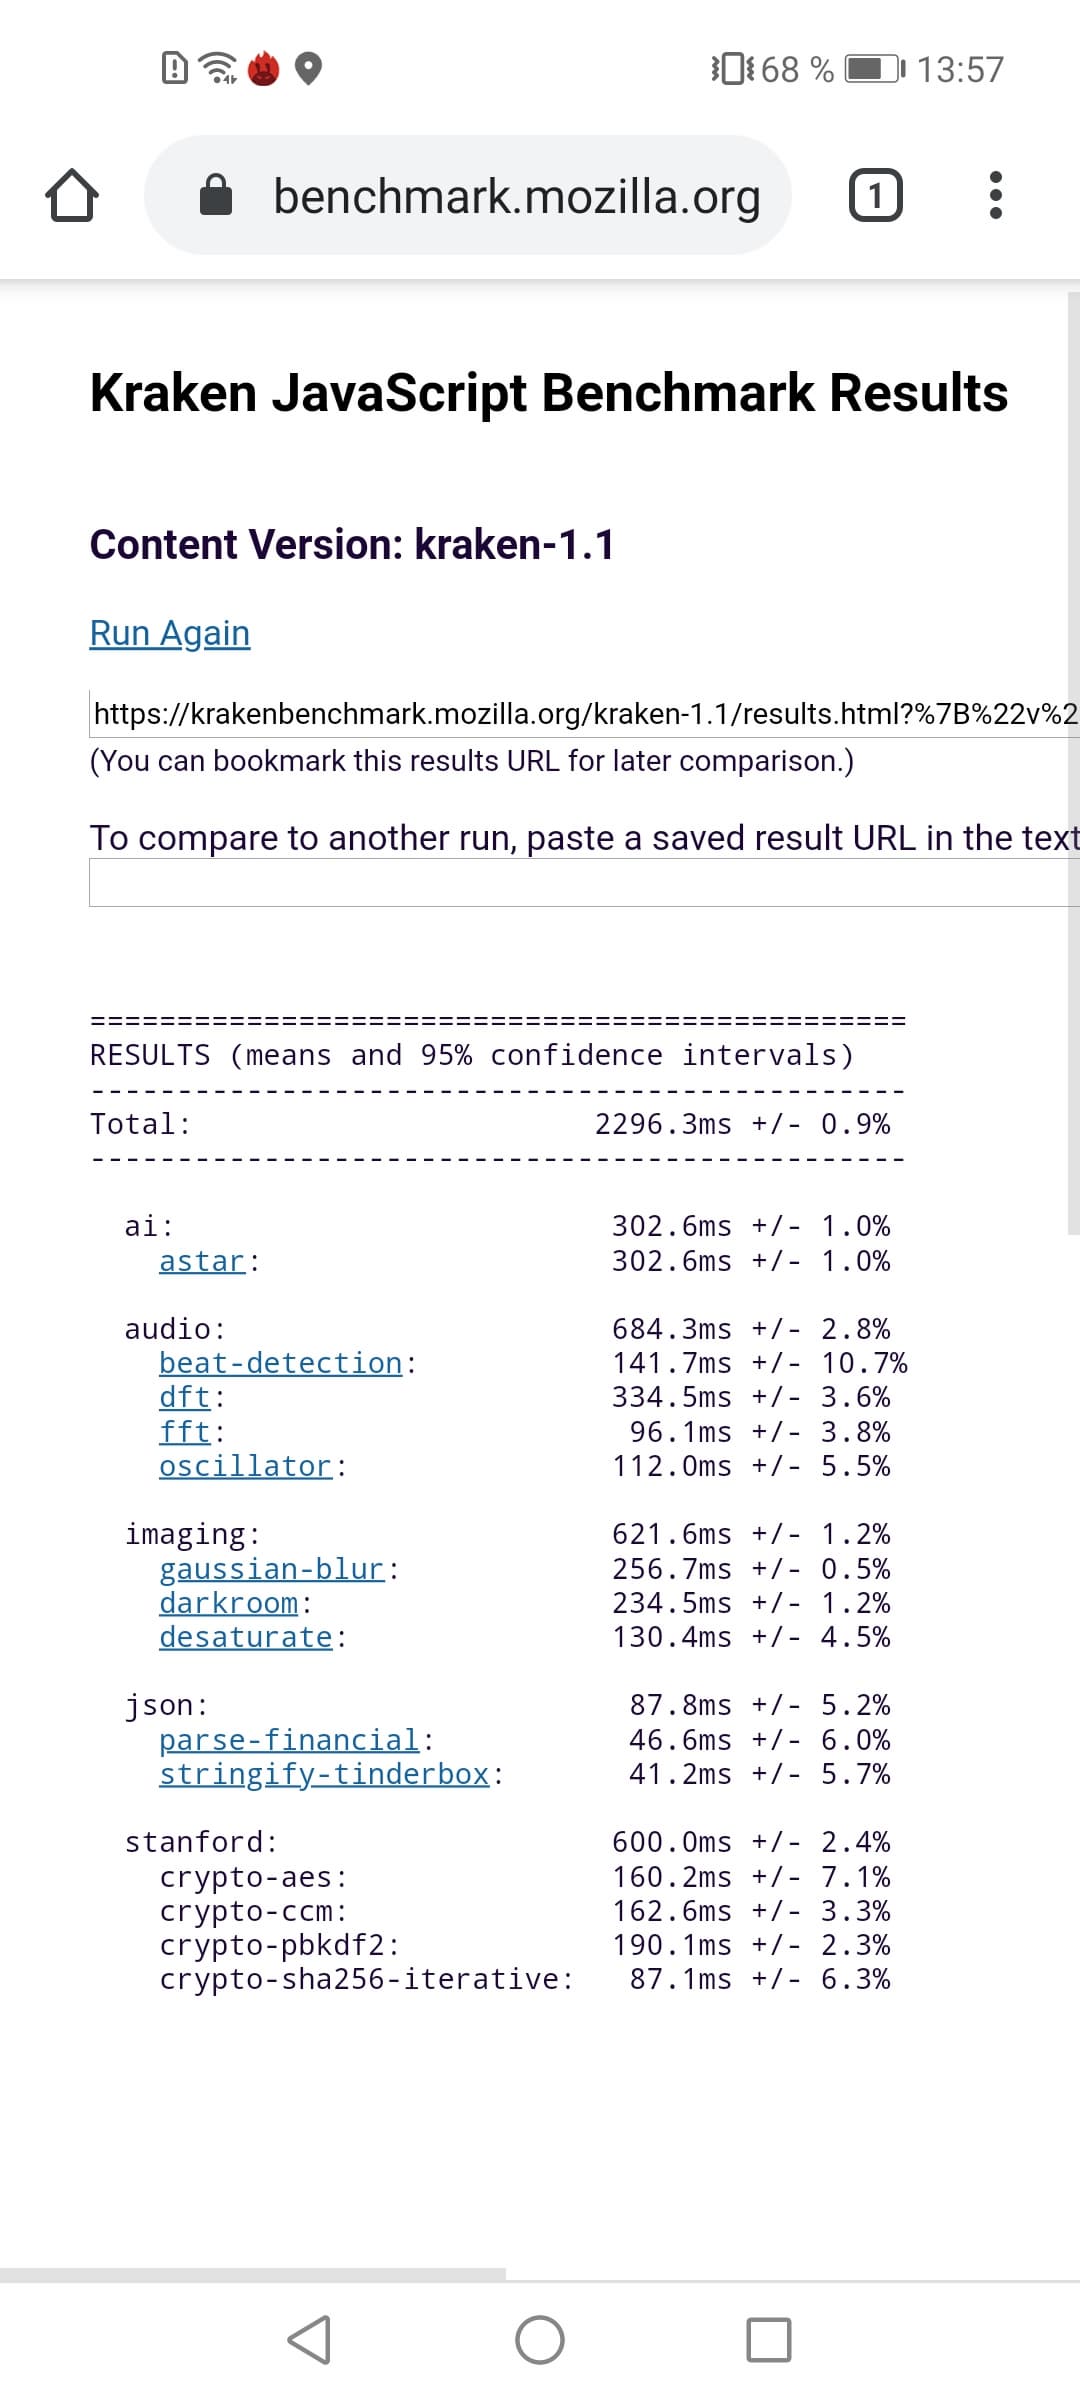Open the tab switcher showing 1 tab
The height and width of the screenshot is (2400, 1080).
pyautogui.click(x=875, y=196)
